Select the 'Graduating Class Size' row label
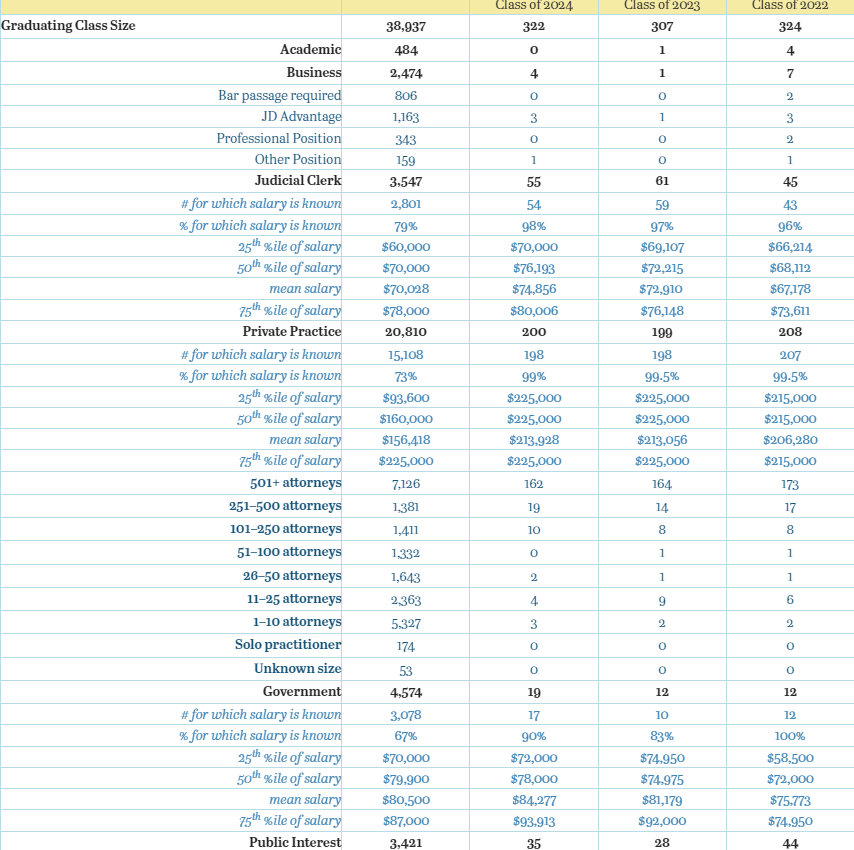This screenshot has width=854, height=850. (x=68, y=26)
